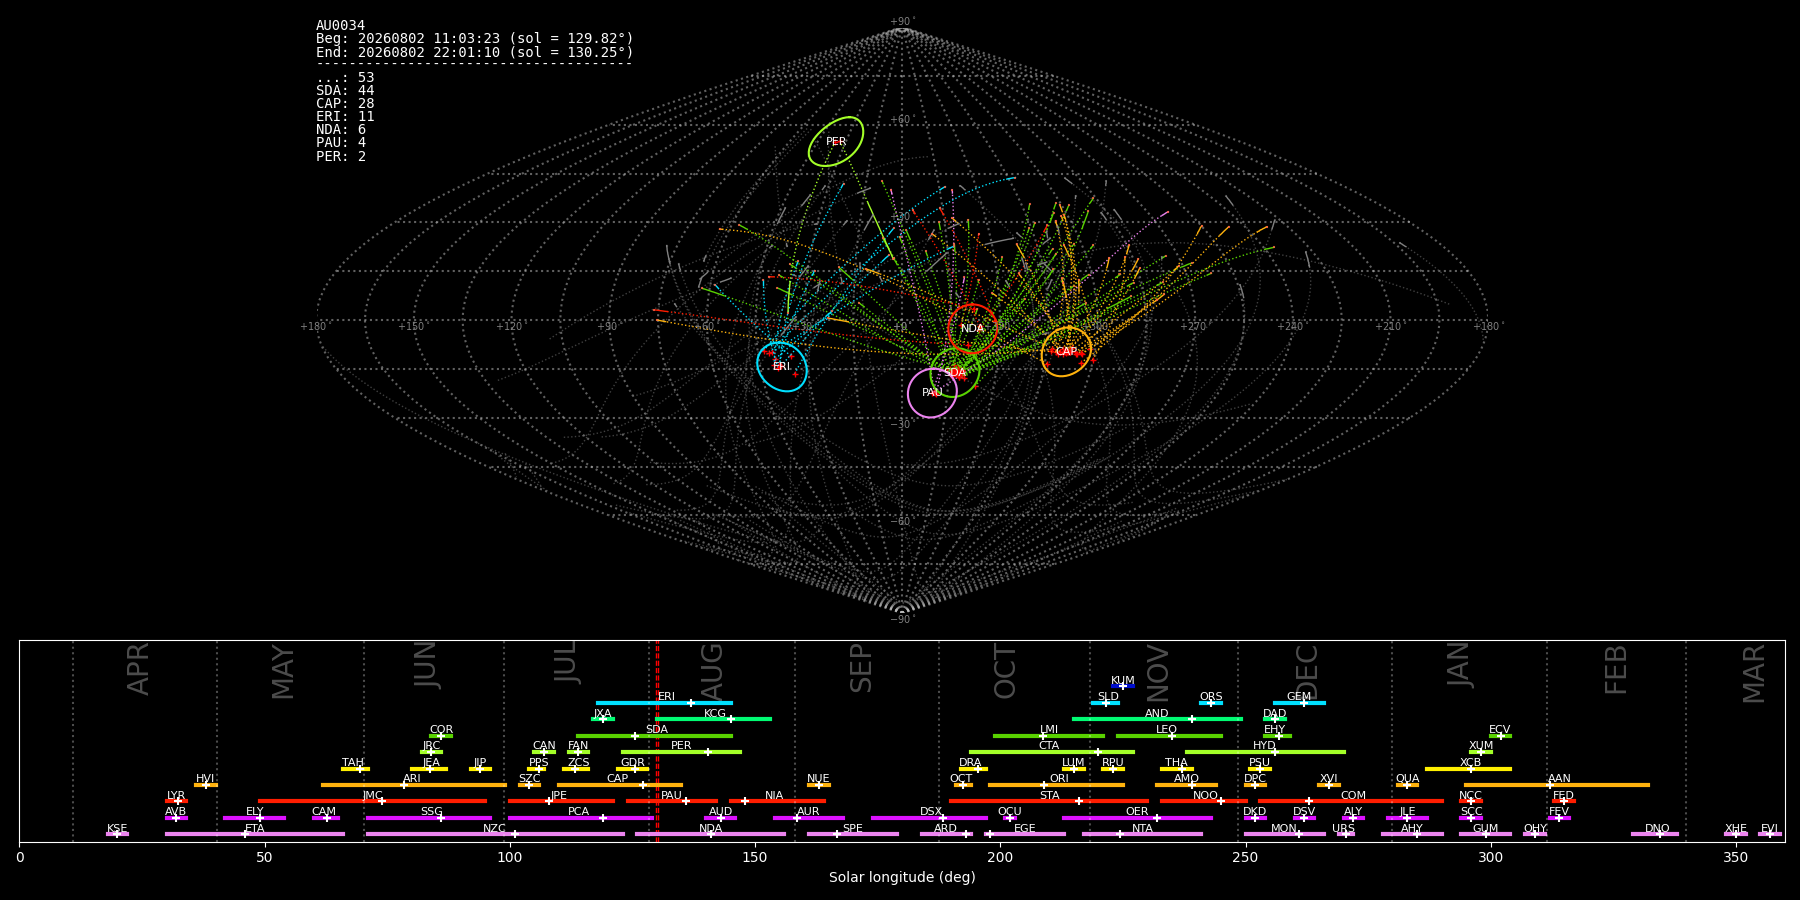Select the green SDA radiant circle

coord(955,373)
